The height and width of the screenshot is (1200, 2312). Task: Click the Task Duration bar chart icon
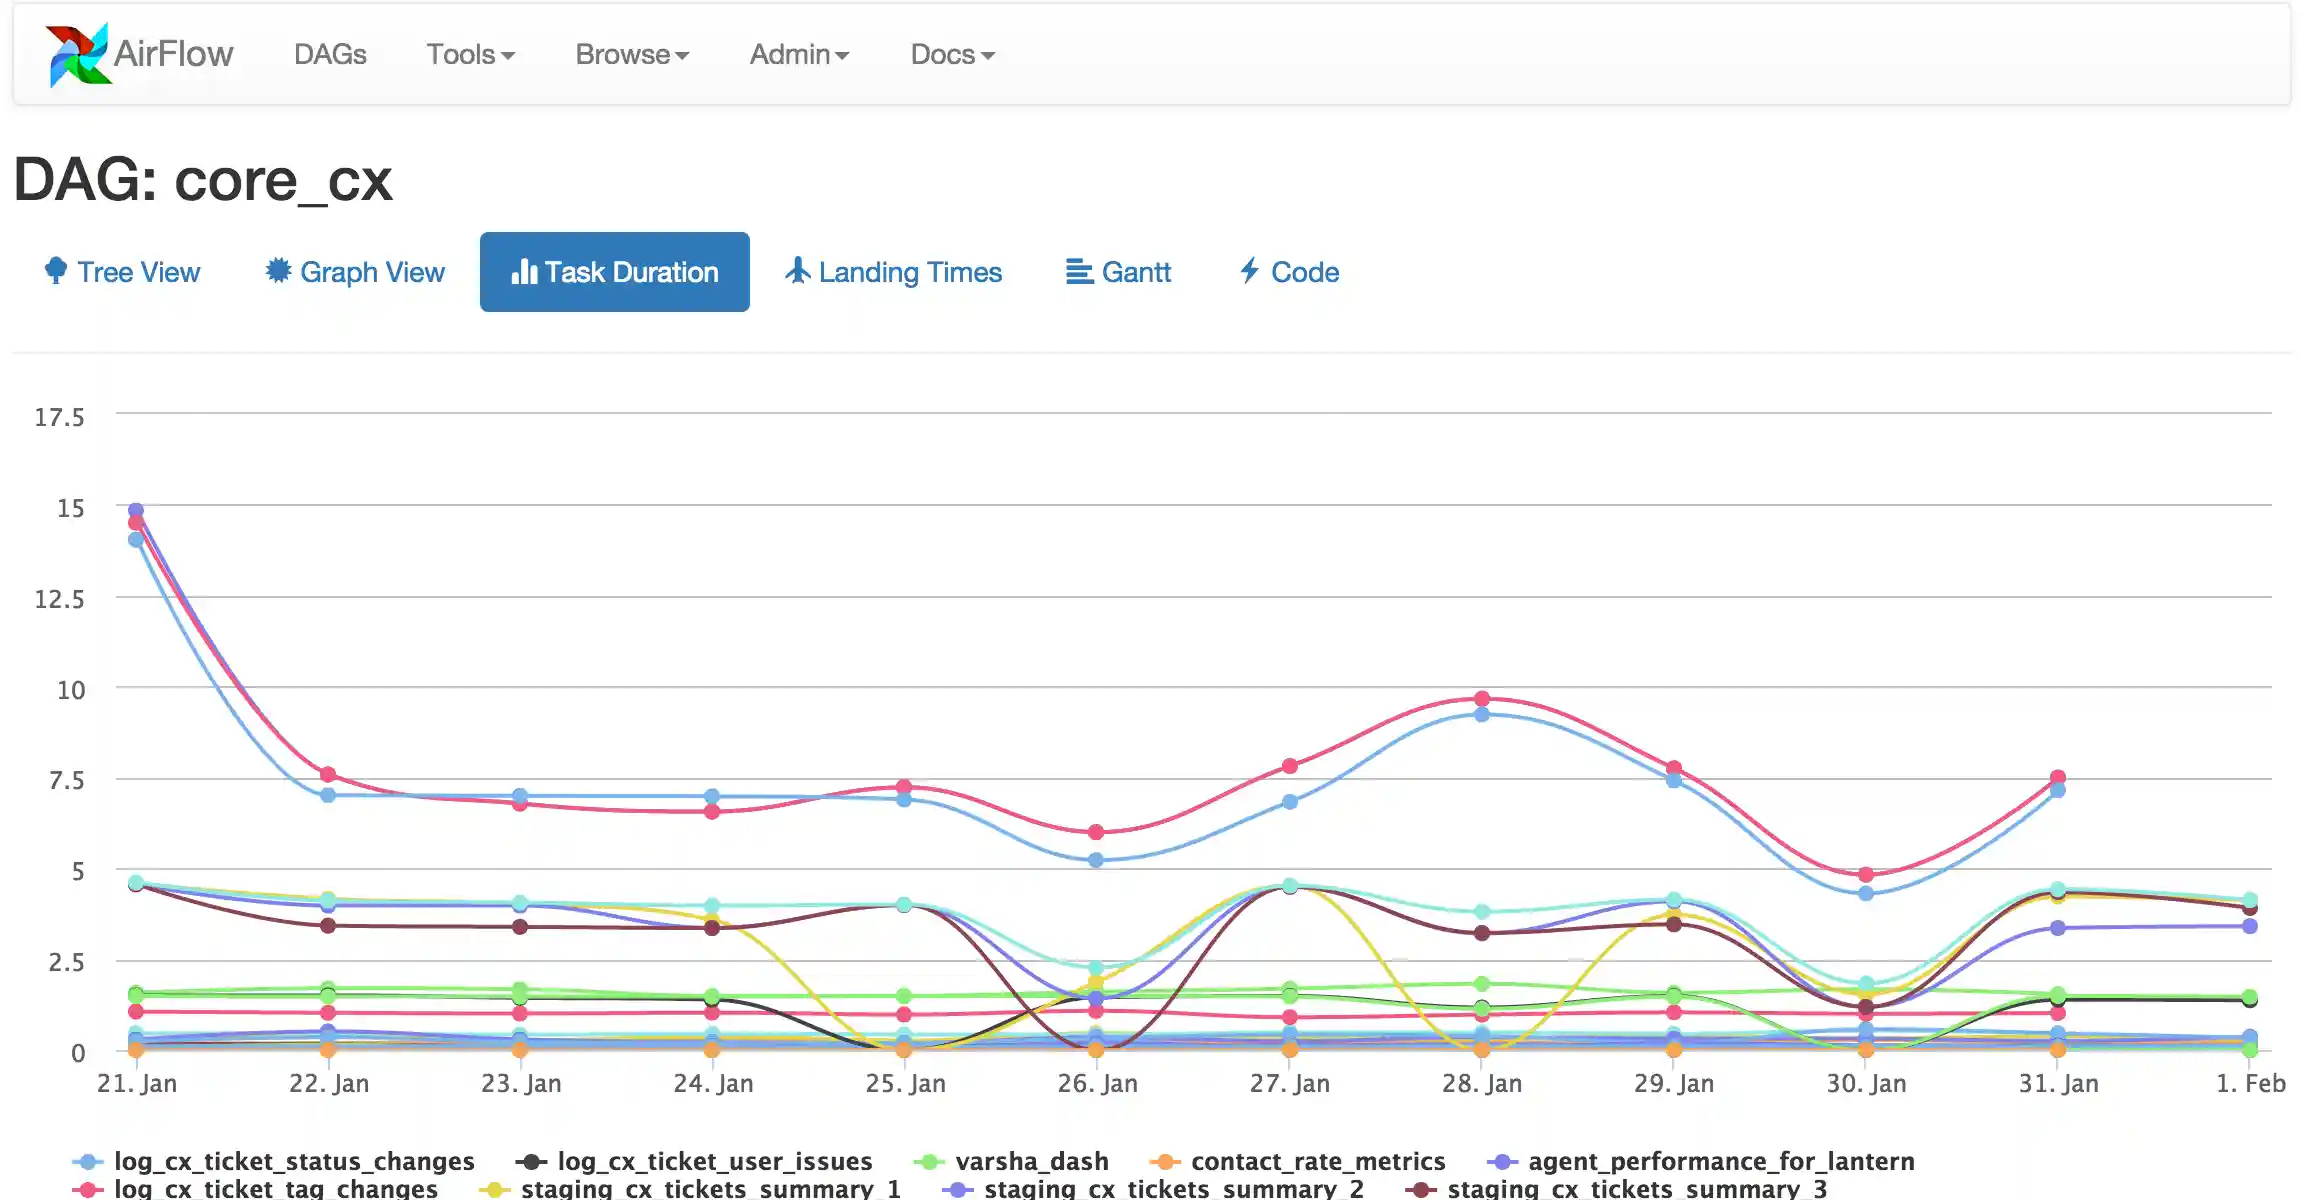pos(524,272)
